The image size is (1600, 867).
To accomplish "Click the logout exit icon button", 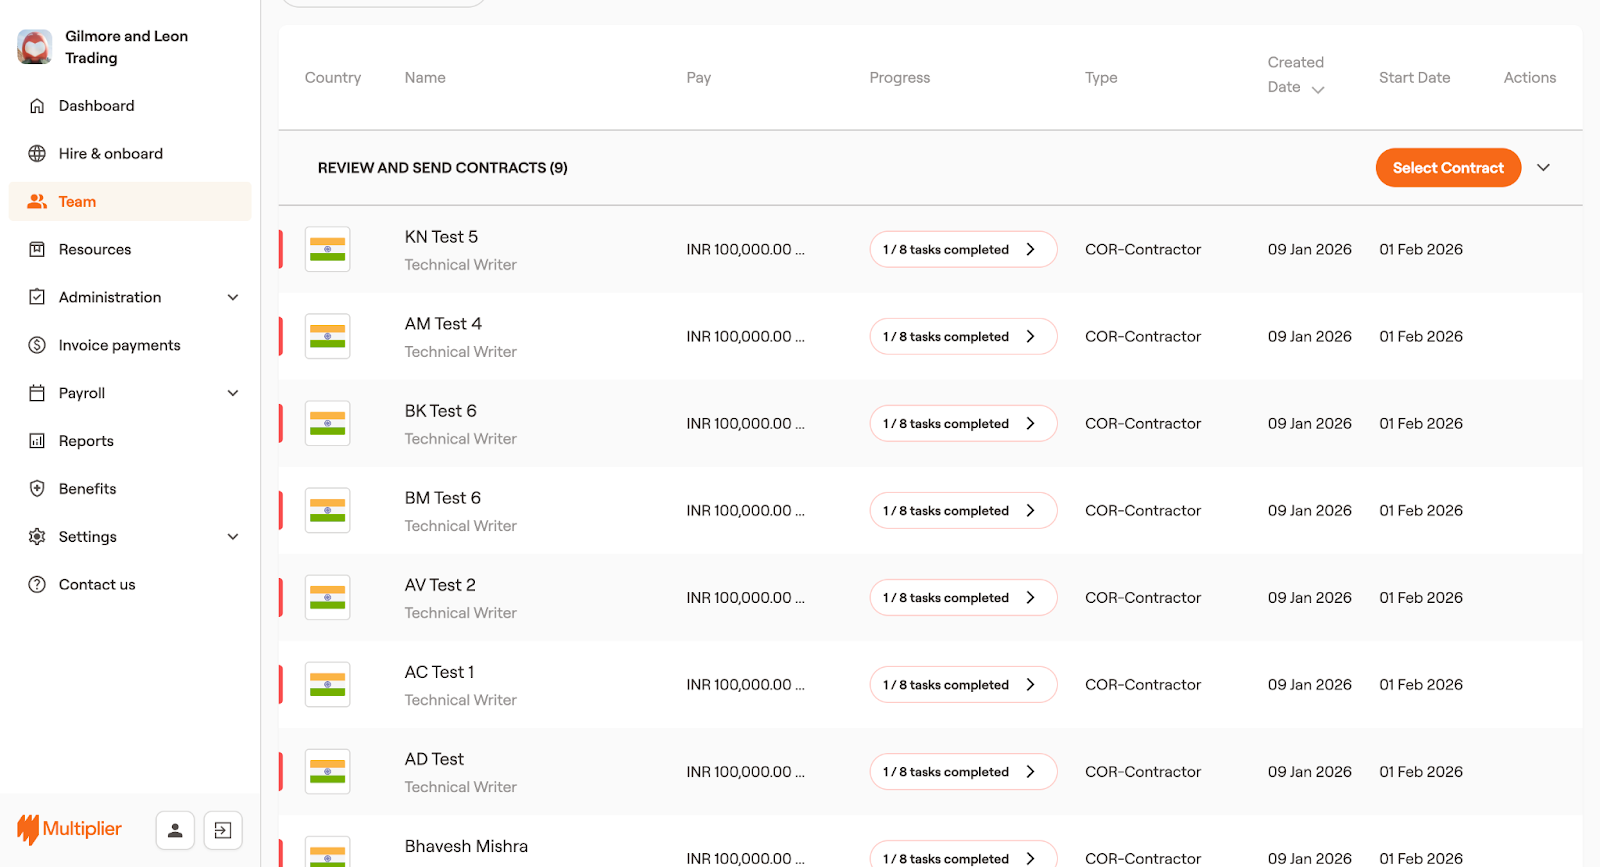I will pyautogui.click(x=223, y=830).
